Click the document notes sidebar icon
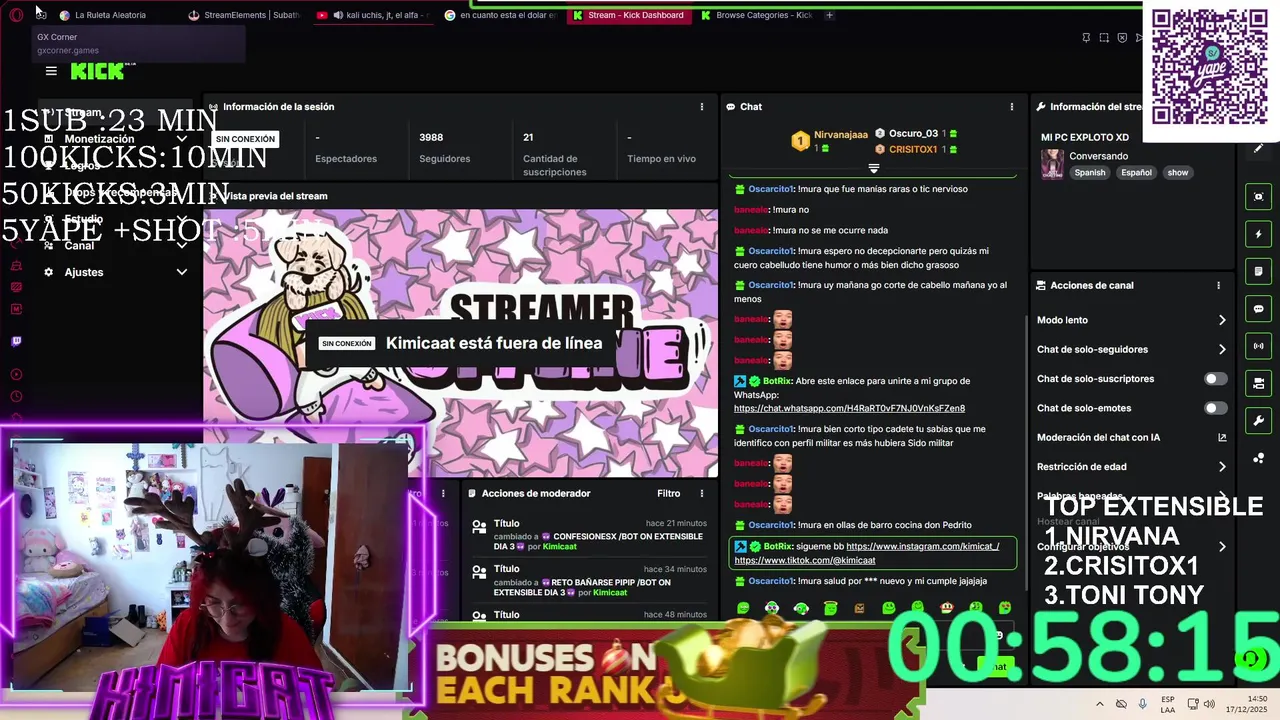 tap(1259, 271)
